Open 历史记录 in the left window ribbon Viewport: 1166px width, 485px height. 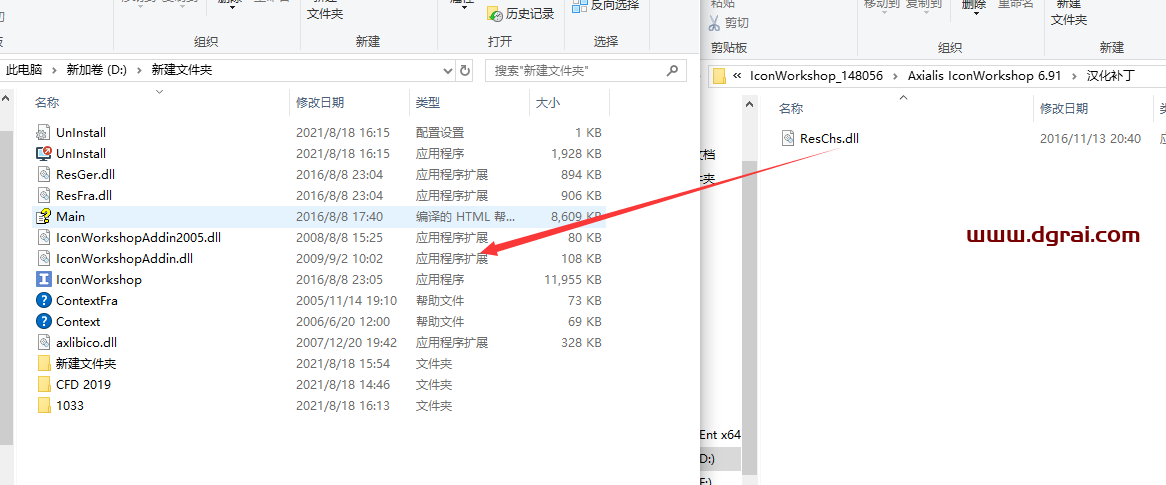point(521,13)
